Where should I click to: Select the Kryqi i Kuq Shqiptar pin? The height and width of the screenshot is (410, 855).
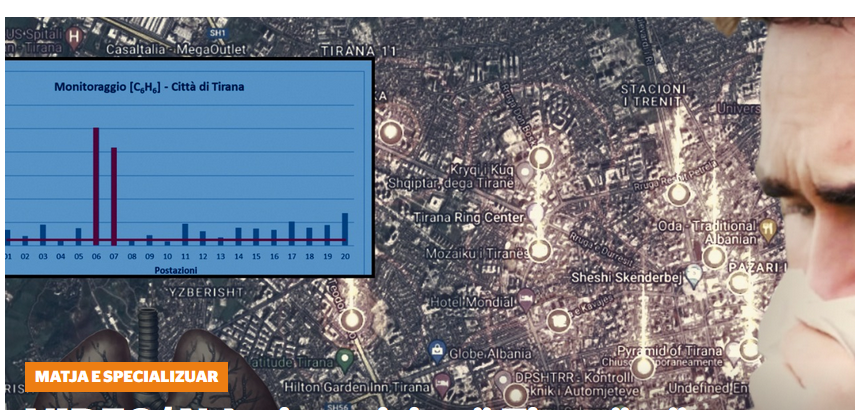click(x=525, y=172)
